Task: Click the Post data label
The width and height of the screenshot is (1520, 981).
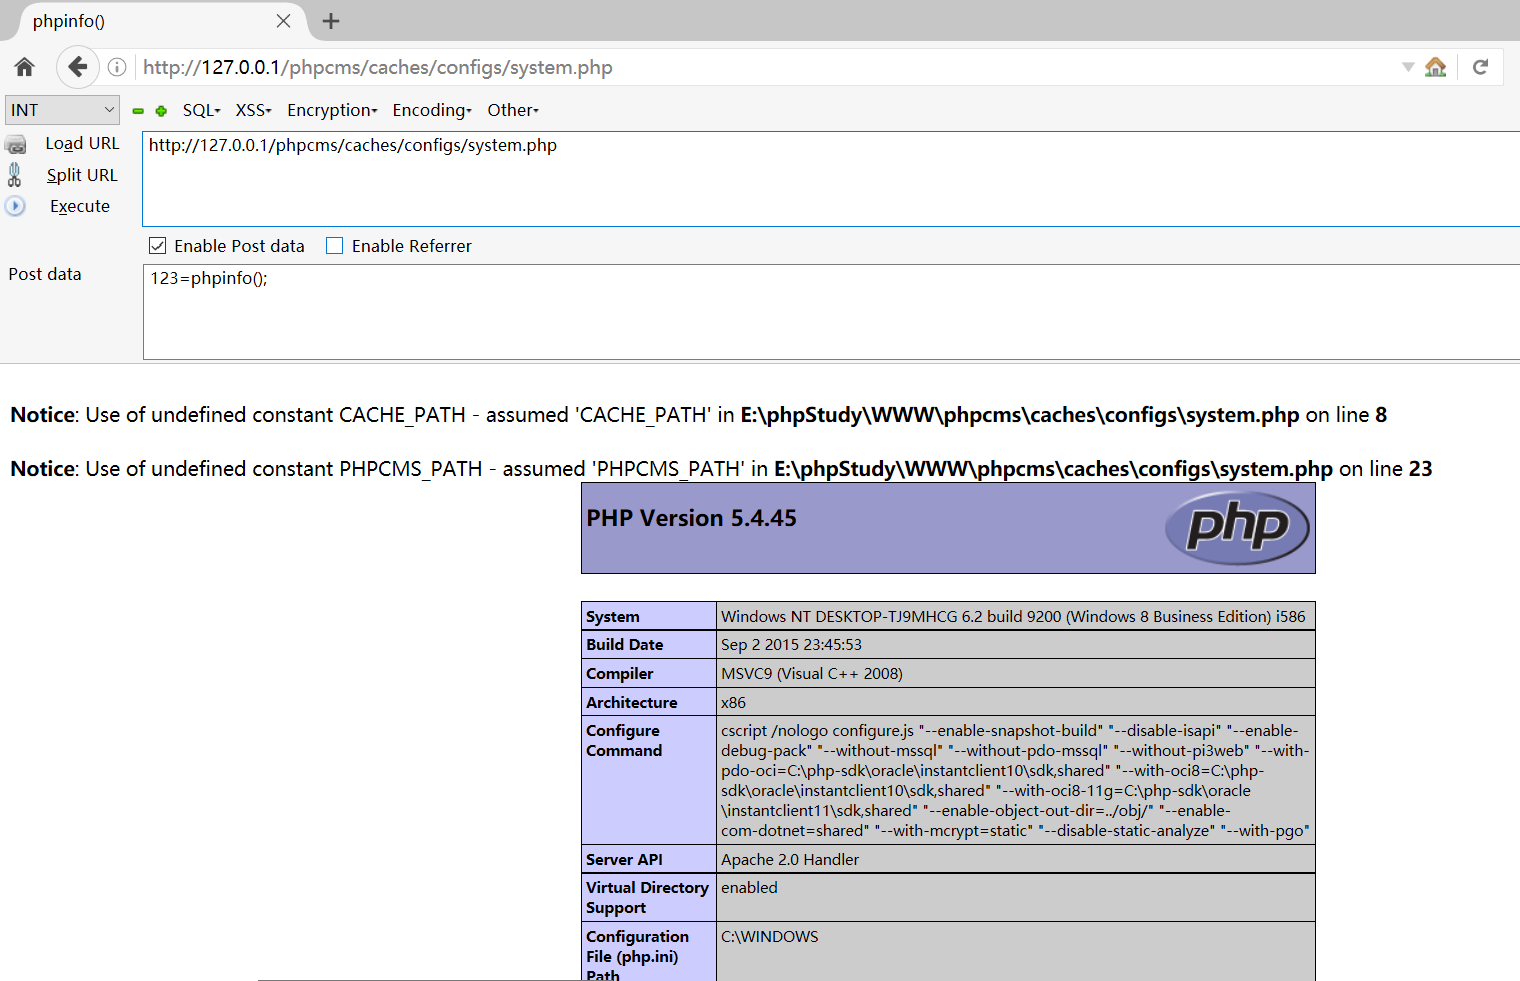Action: 45,274
